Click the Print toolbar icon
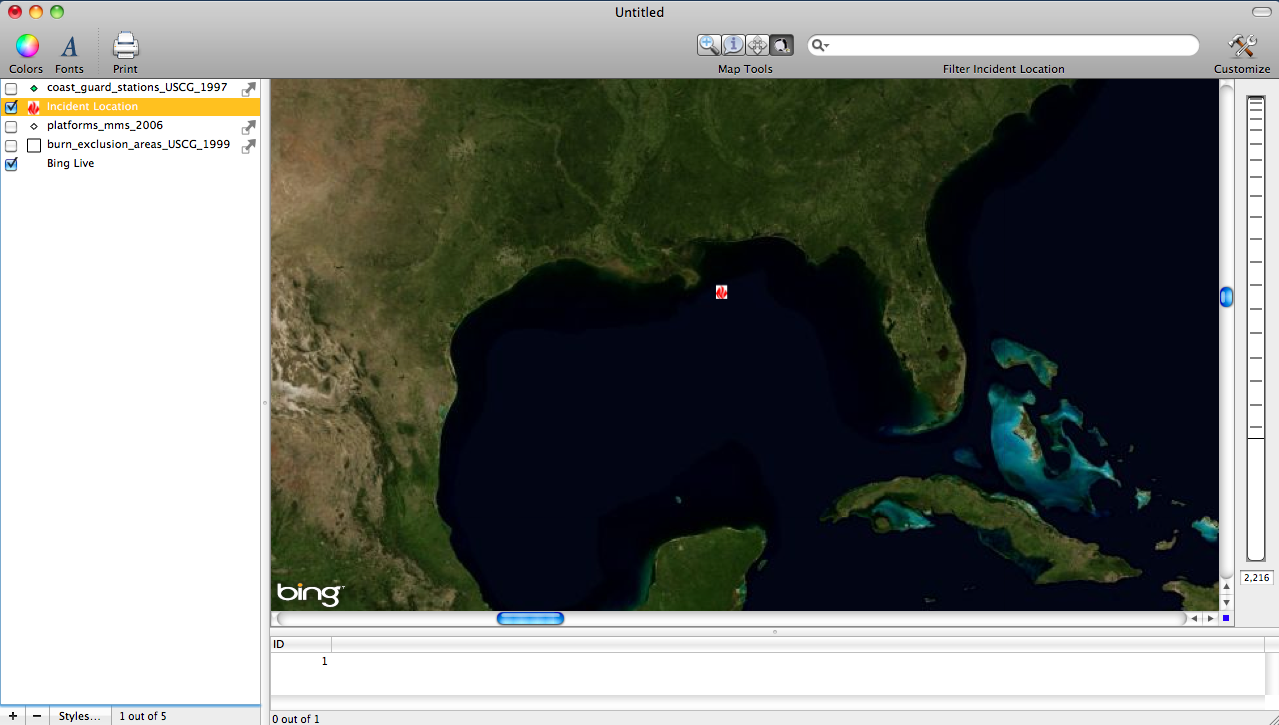This screenshot has width=1279, height=725. 125,46
